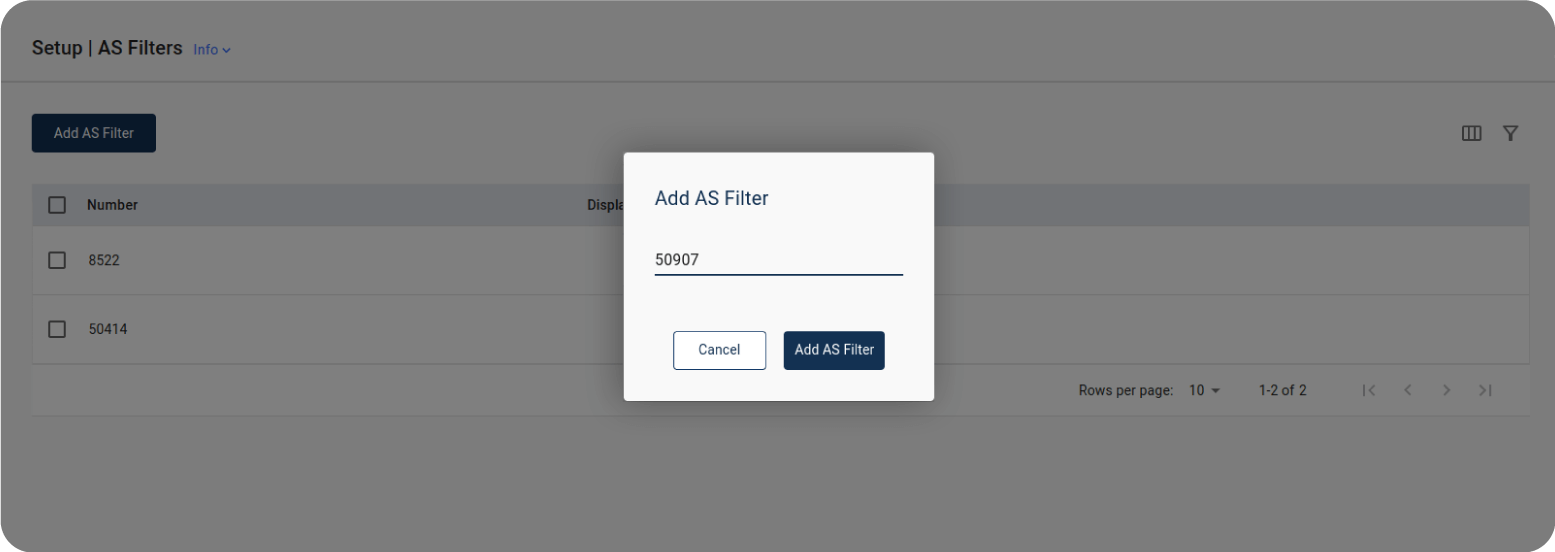This screenshot has width=1555, height=552.
Task: Open rows per page dropdown
Action: pyautogui.click(x=1204, y=390)
